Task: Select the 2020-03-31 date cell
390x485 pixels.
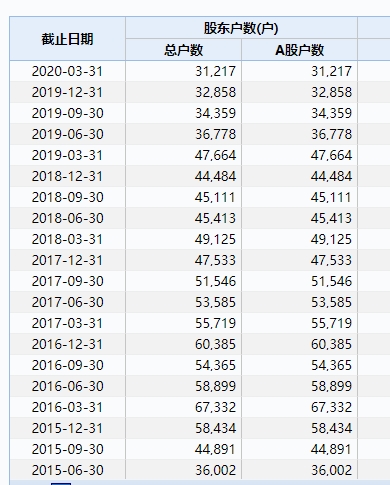Action: pyautogui.click(x=67, y=71)
